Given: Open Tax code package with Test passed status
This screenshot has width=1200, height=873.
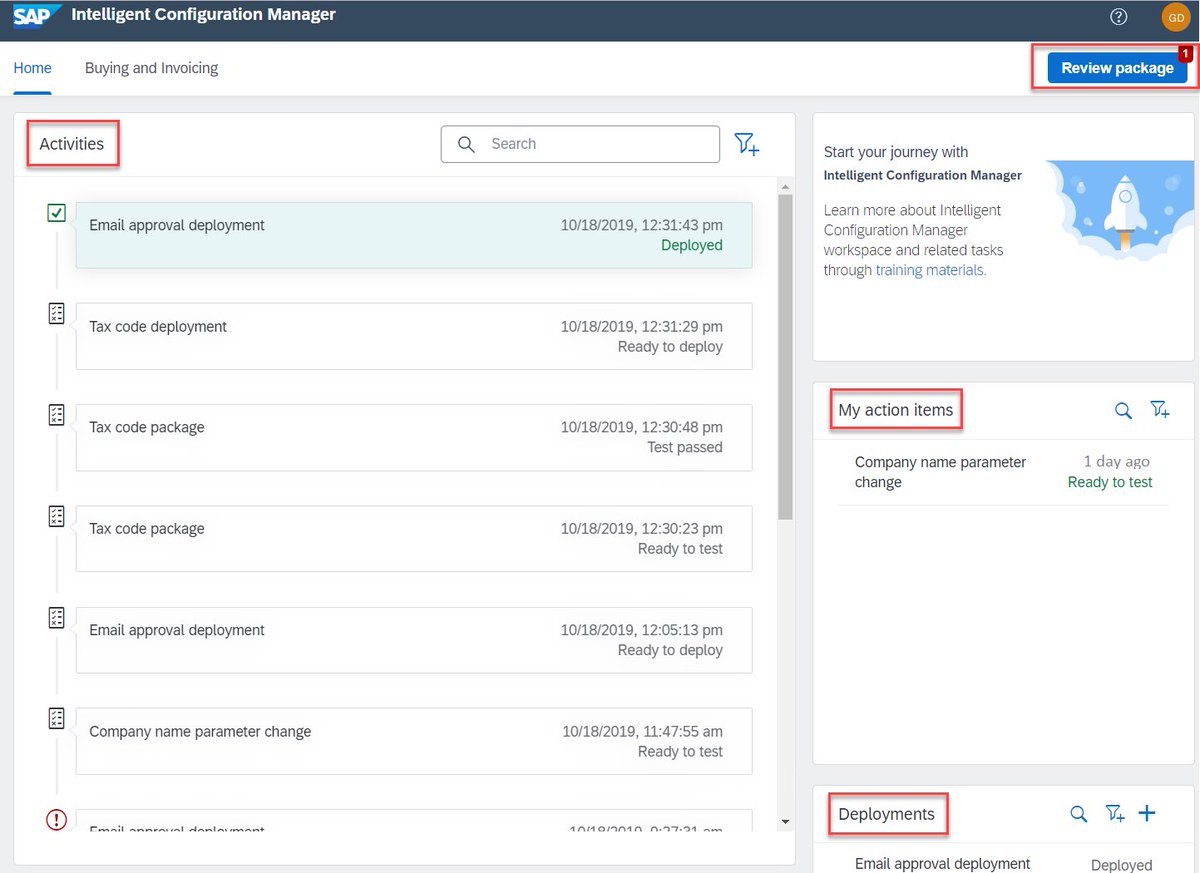Looking at the screenshot, I should click(414, 437).
